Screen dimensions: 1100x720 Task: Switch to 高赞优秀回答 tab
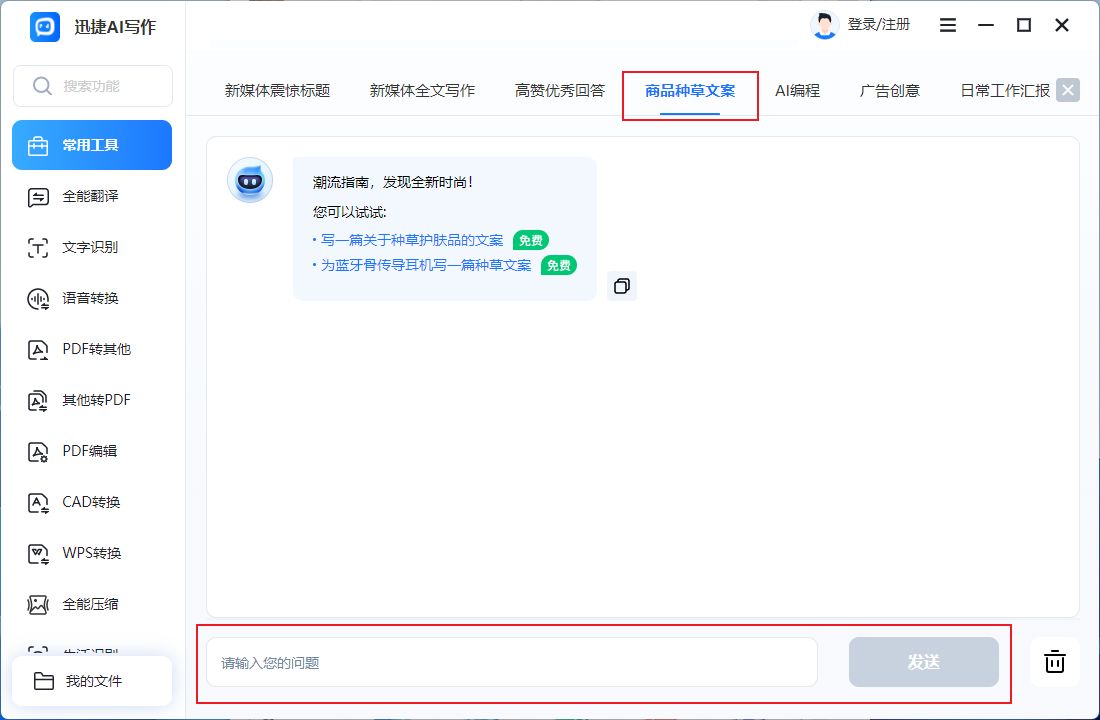(x=560, y=91)
